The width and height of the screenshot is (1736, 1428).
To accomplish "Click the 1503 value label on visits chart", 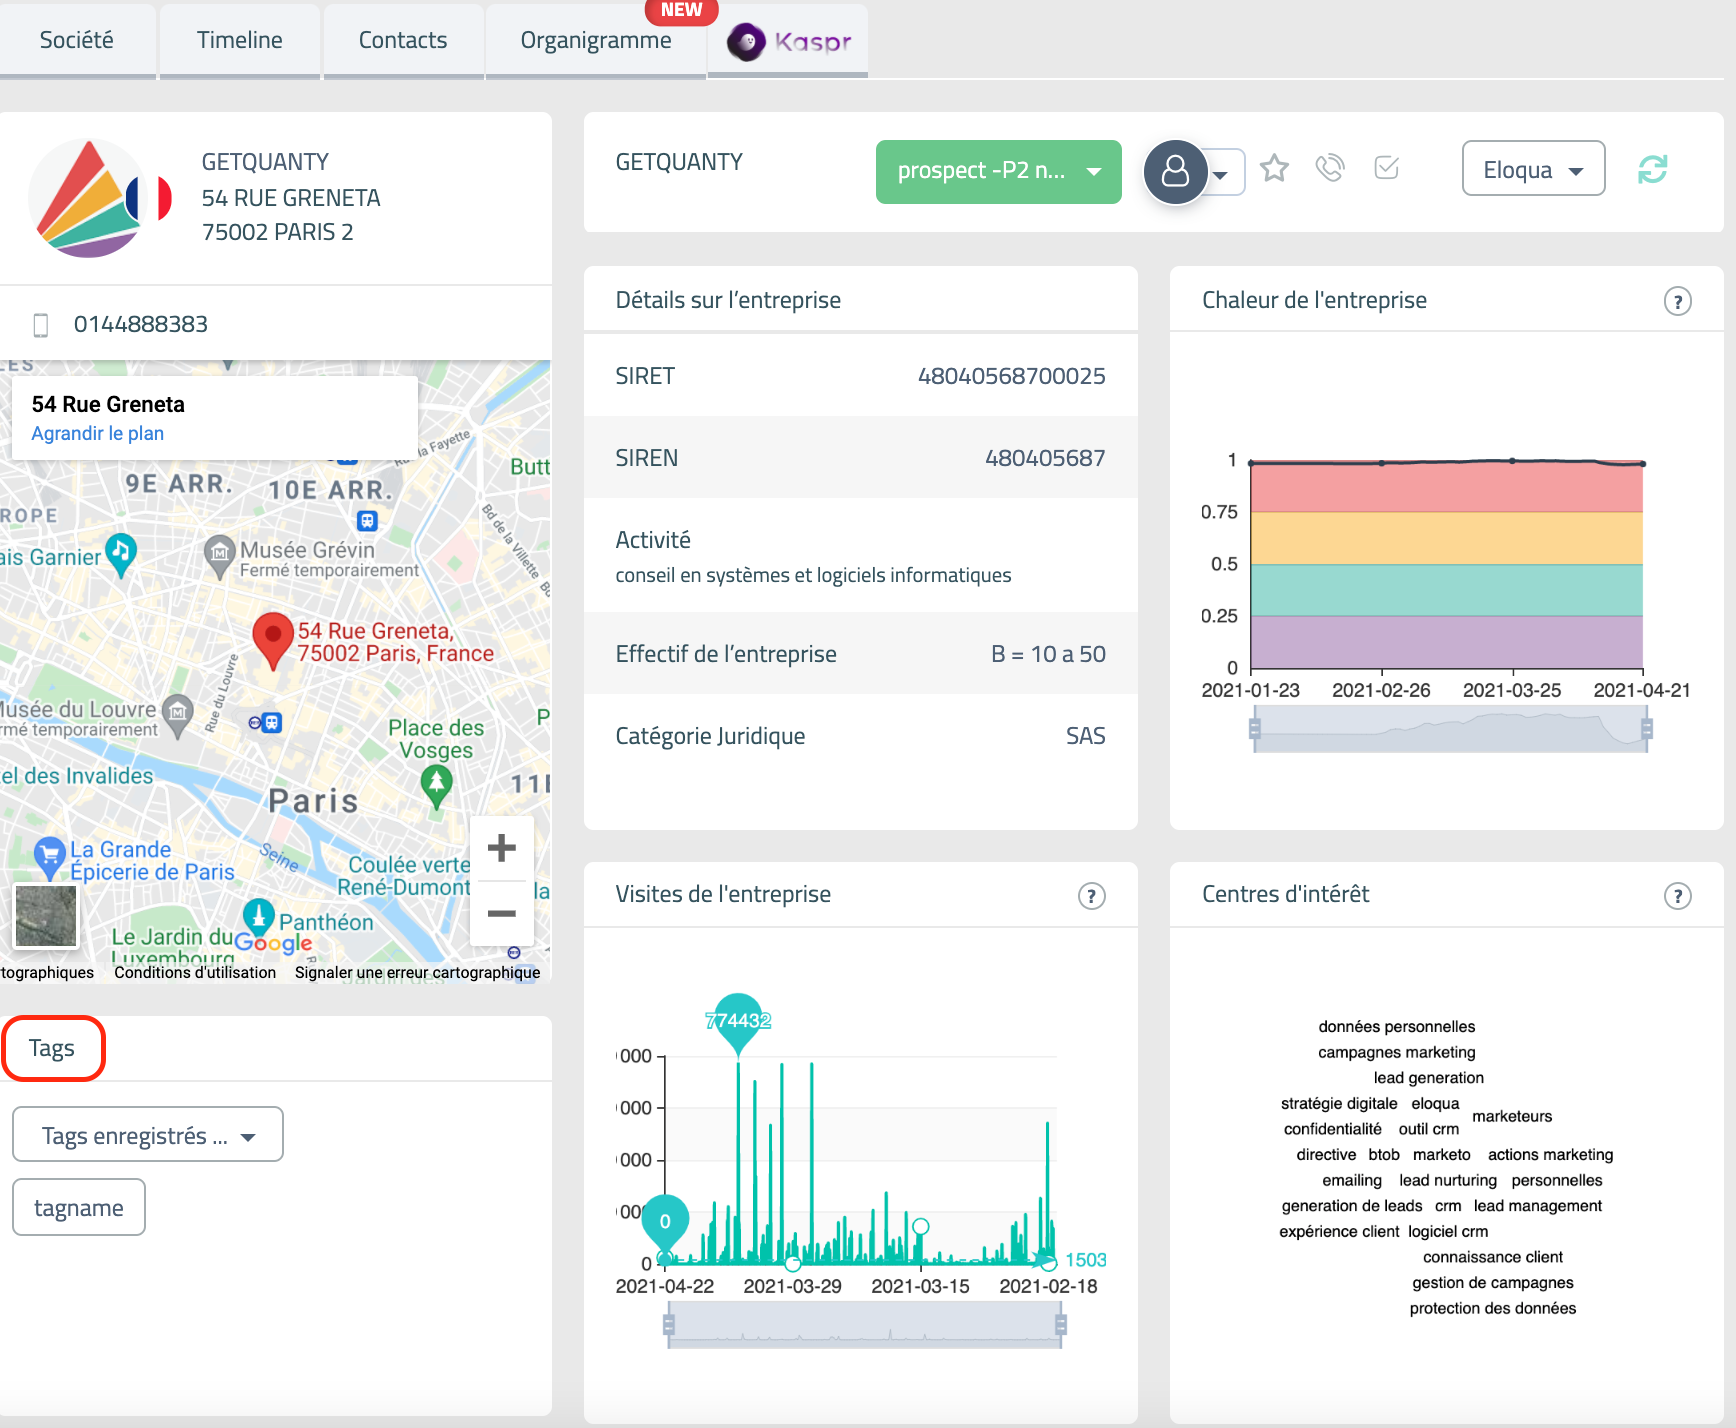I will pyautogui.click(x=1085, y=1260).
